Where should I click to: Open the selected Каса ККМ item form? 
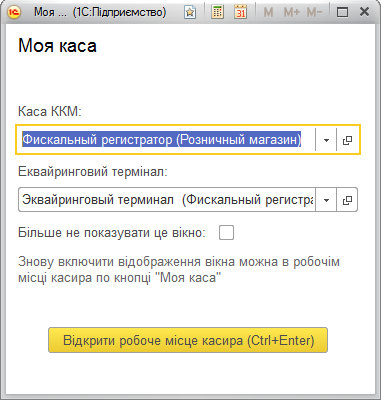coord(347,140)
